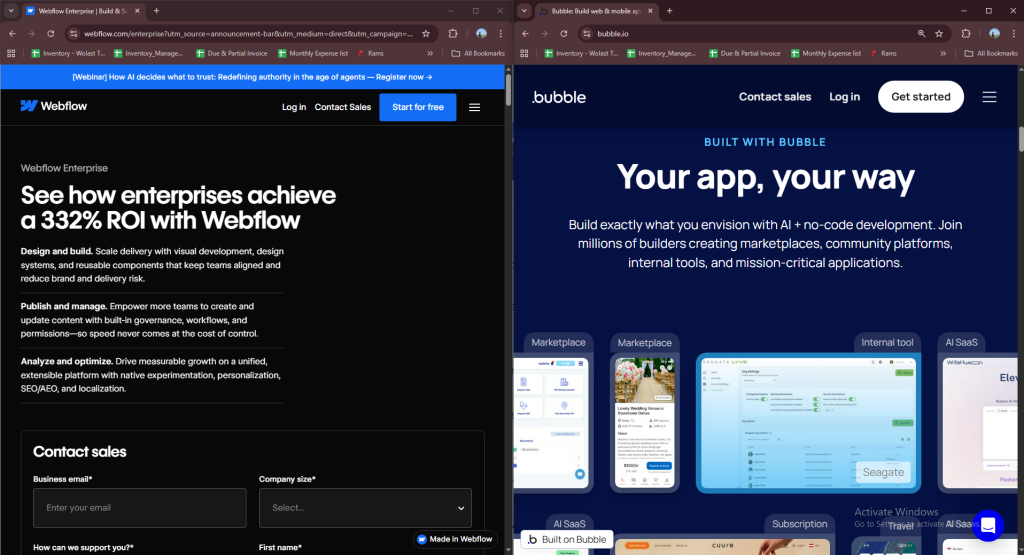Click Log in on Bubble header
This screenshot has height=555, width=1024.
coord(844,97)
